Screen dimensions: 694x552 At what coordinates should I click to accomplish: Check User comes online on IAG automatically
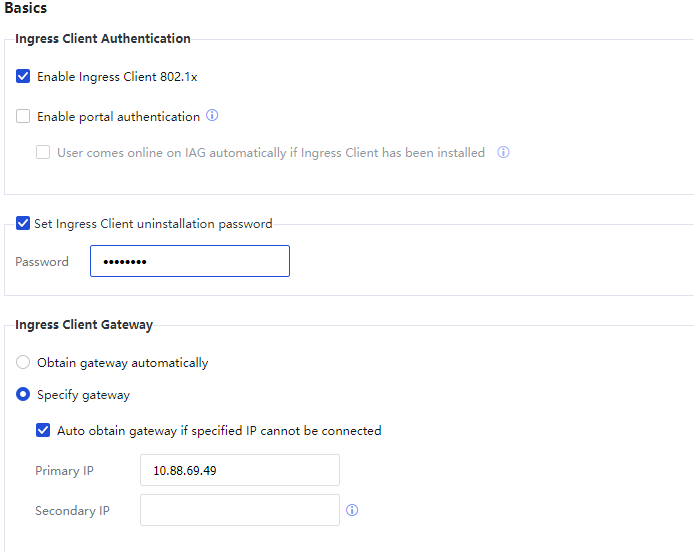coord(43,153)
